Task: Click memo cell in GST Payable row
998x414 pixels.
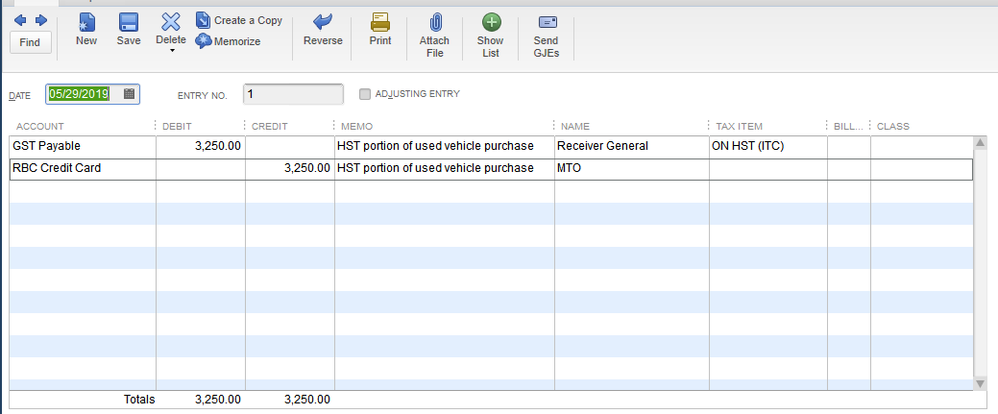Action: 444,146
